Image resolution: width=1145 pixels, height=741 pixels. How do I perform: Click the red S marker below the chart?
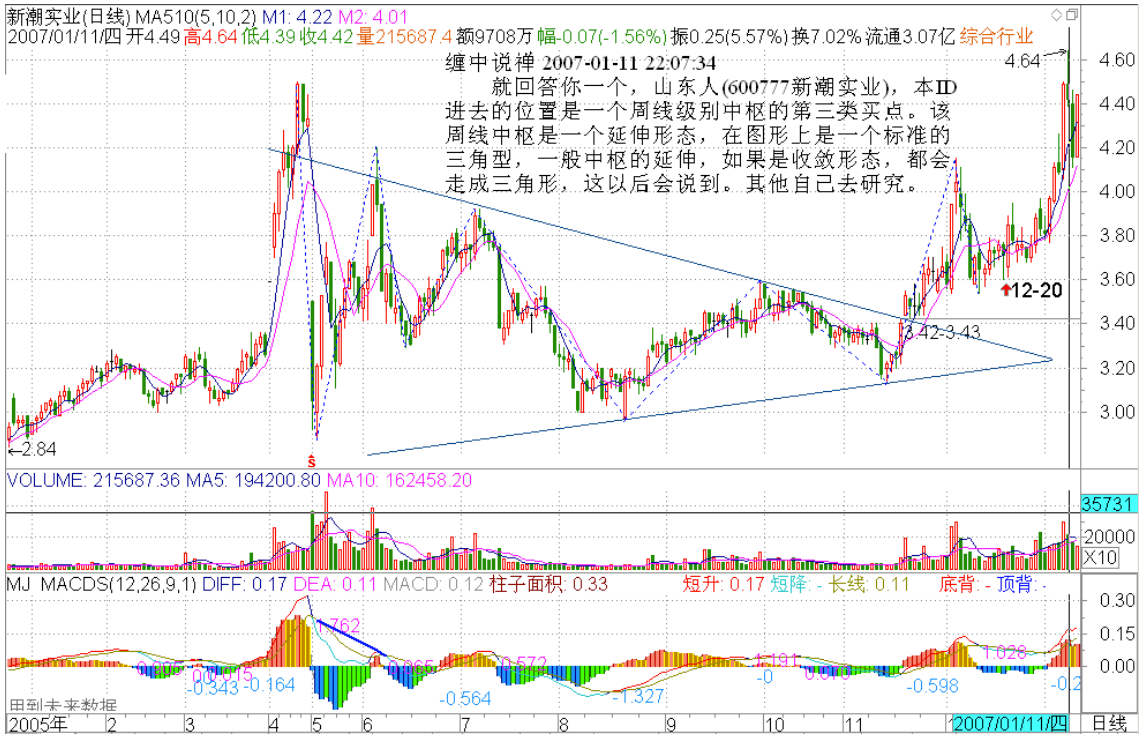[312, 461]
